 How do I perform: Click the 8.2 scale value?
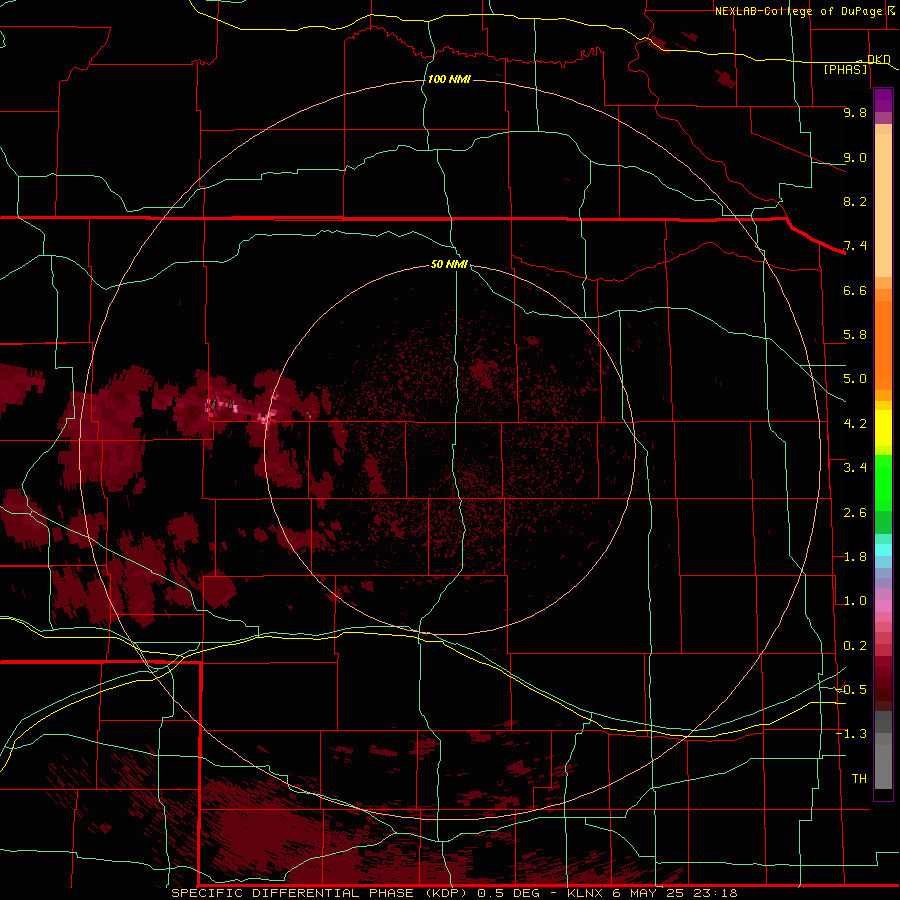tap(855, 201)
